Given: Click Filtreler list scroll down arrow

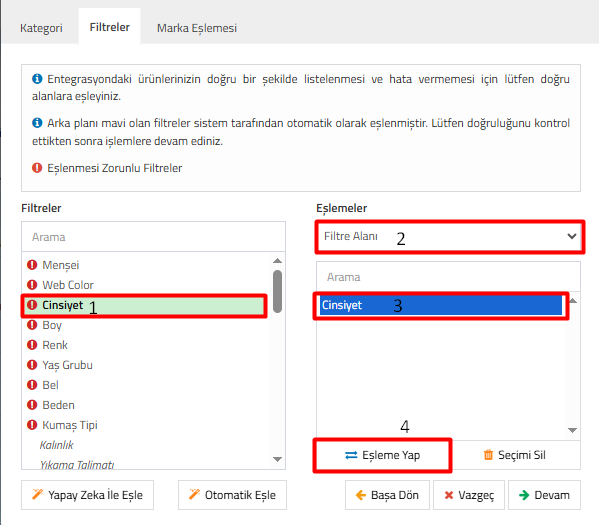Looking at the screenshot, I should pos(278,459).
